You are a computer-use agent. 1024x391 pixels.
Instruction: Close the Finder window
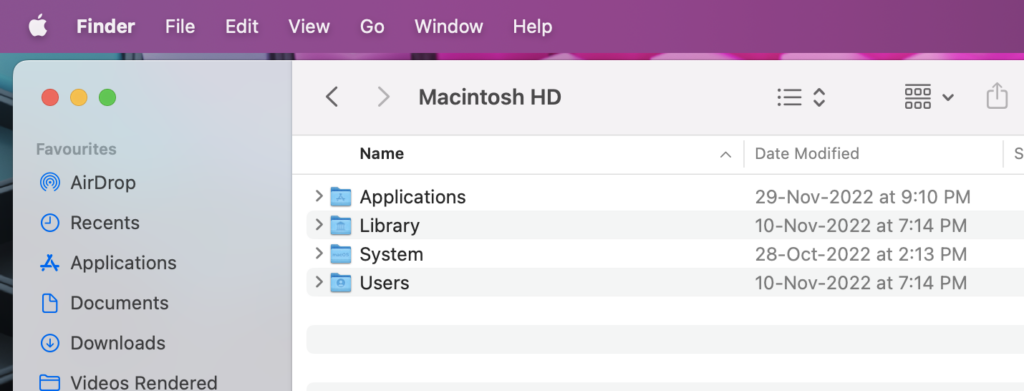pos(50,98)
